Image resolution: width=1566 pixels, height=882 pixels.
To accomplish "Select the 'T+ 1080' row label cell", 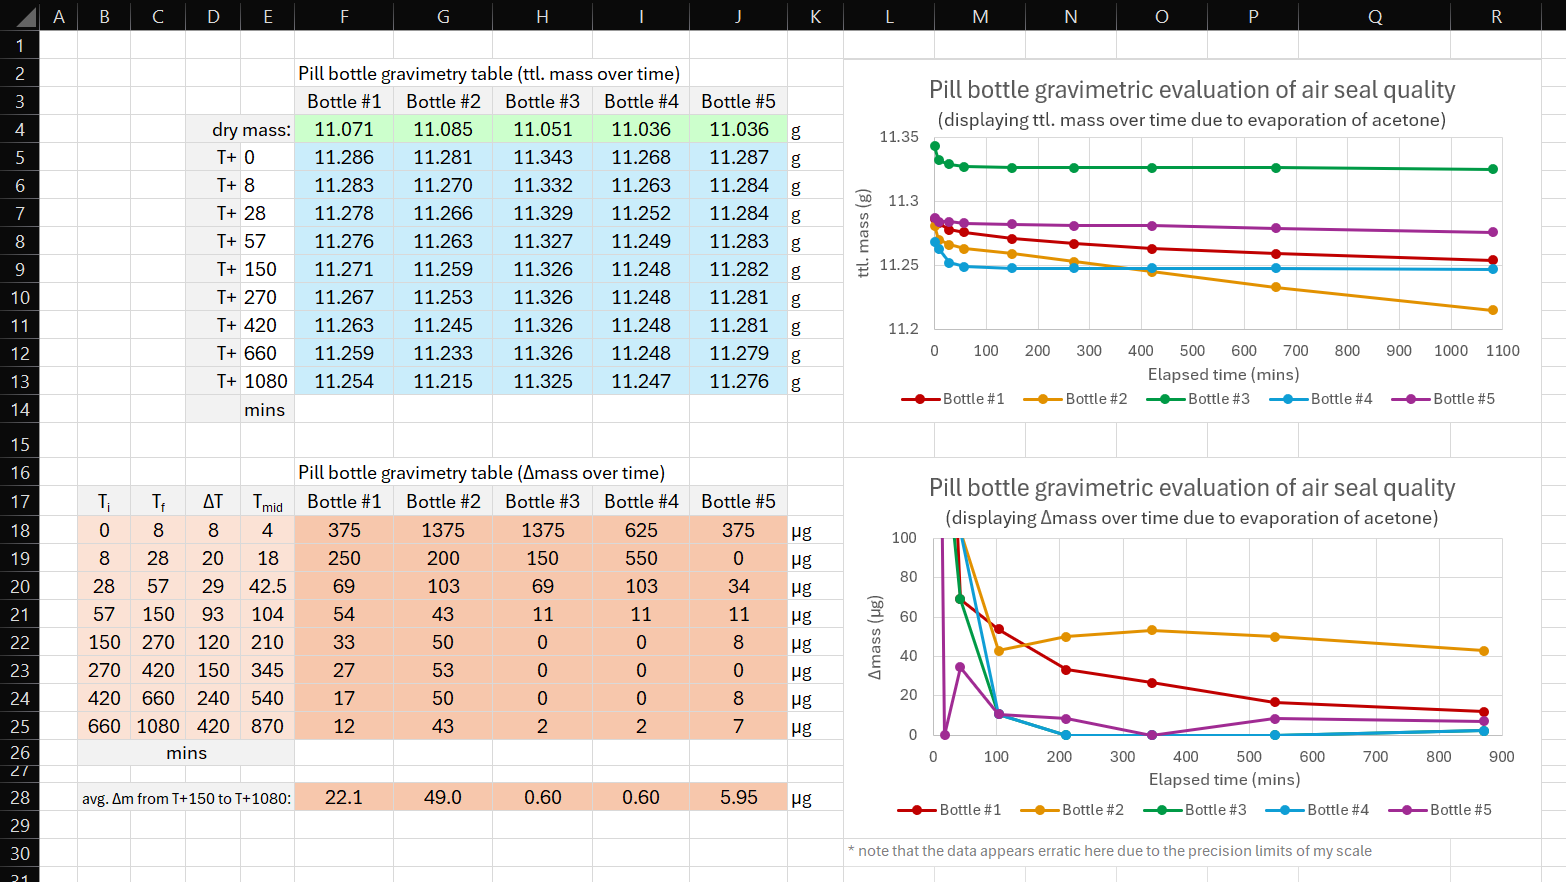I will pos(252,382).
